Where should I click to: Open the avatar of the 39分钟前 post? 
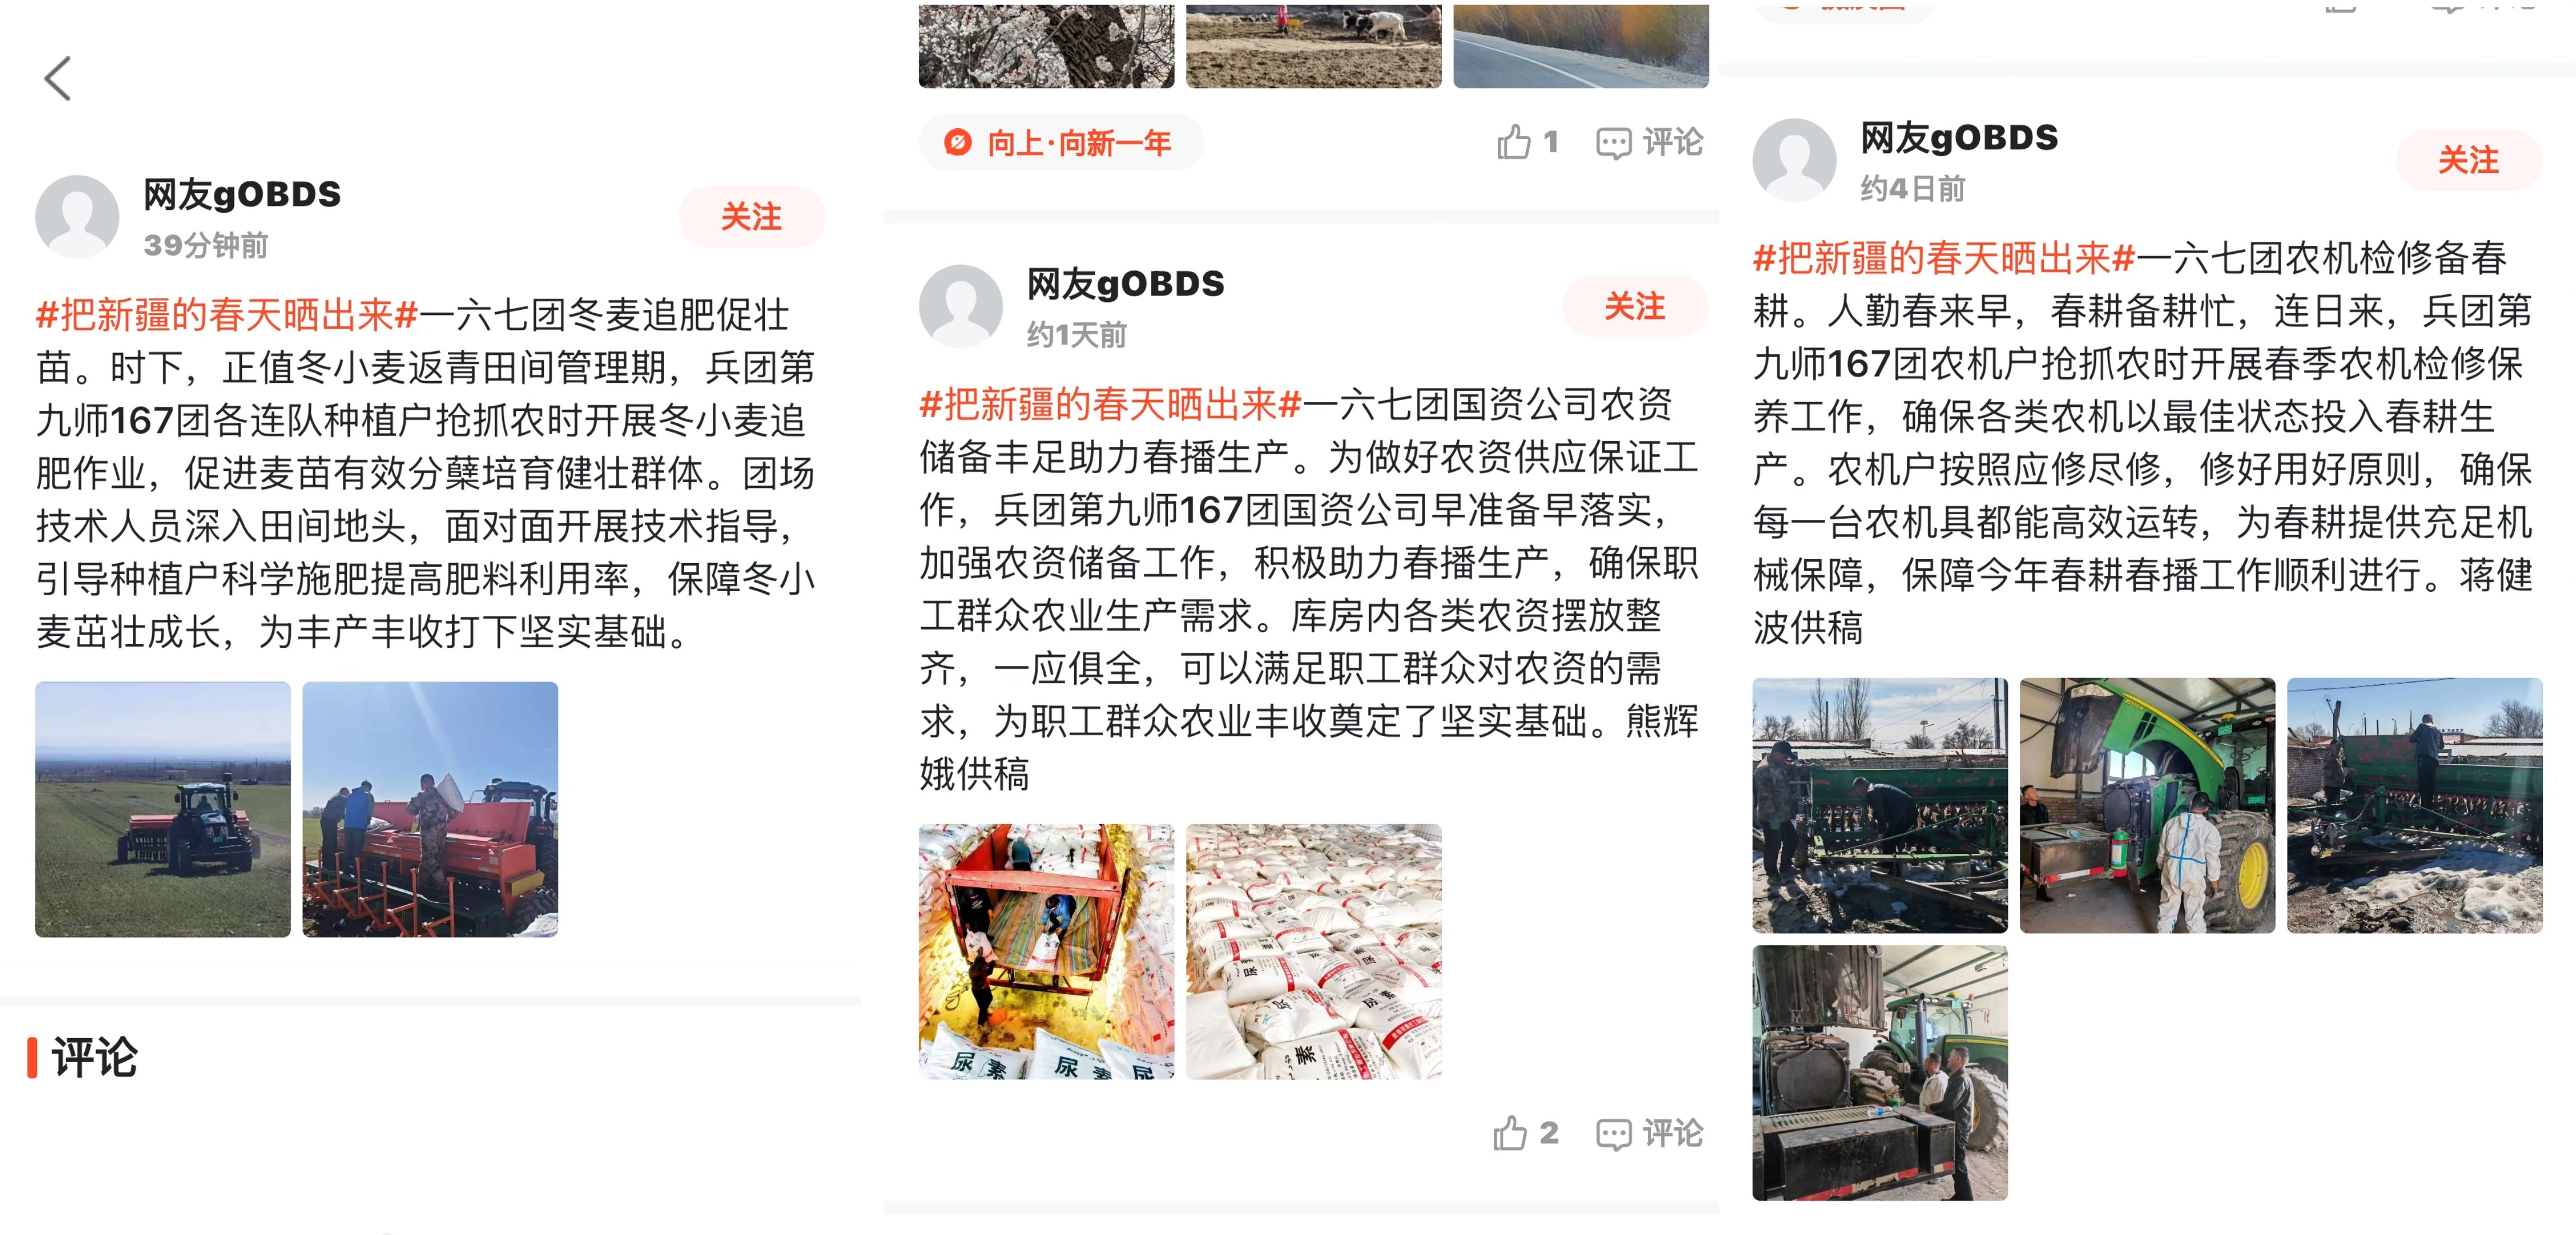(x=77, y=217)
